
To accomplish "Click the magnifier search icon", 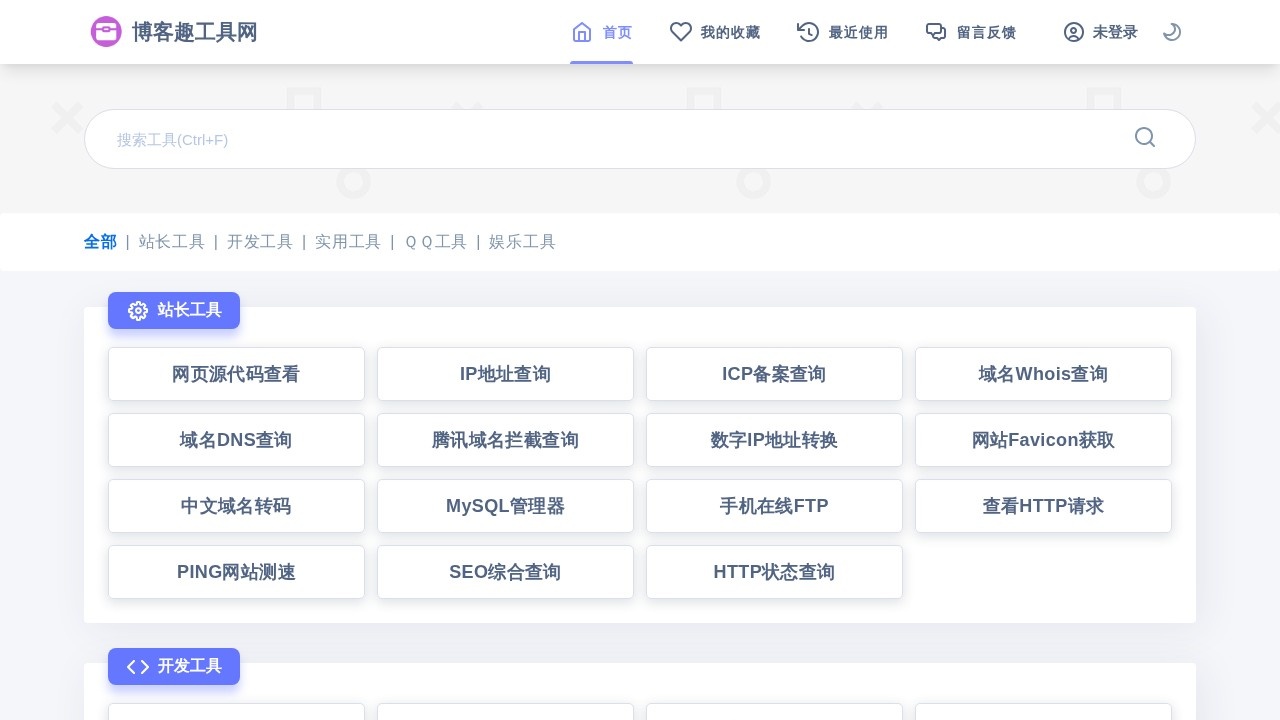I will (1144, 138).
